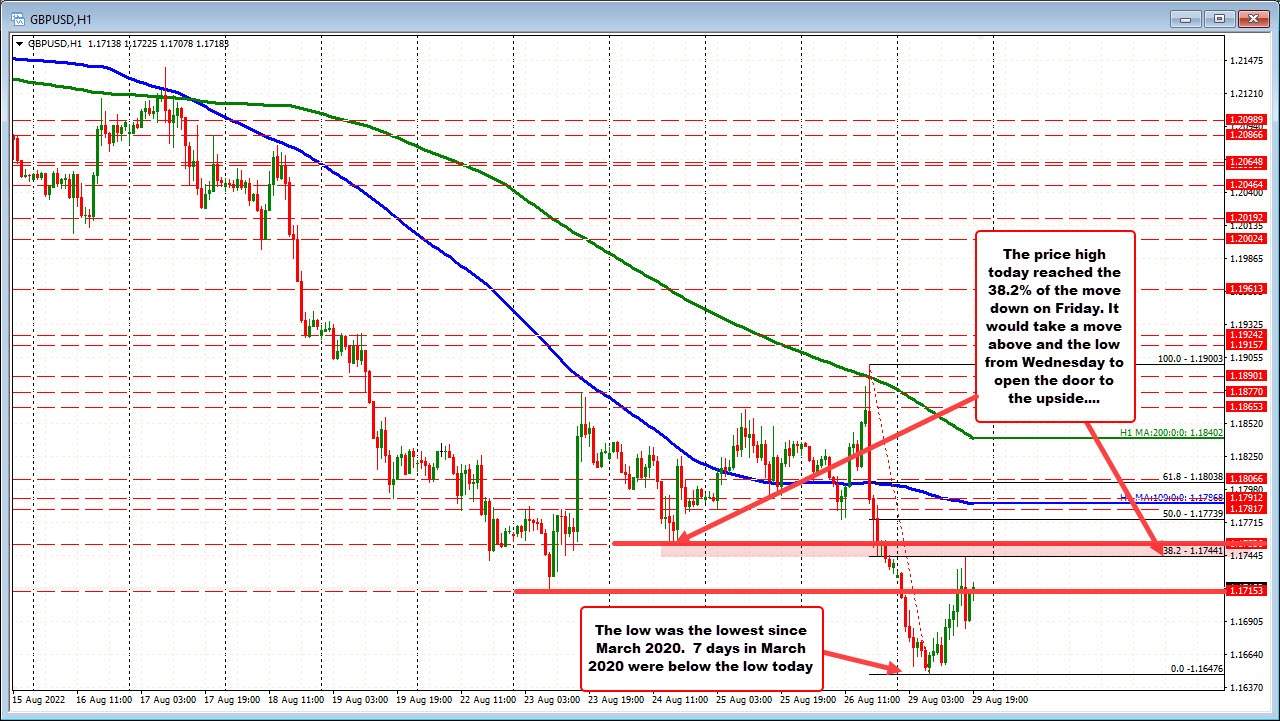Restore the GBPUSD chart window size
Screen dimensions: 1280x721
click(1219, 18)
